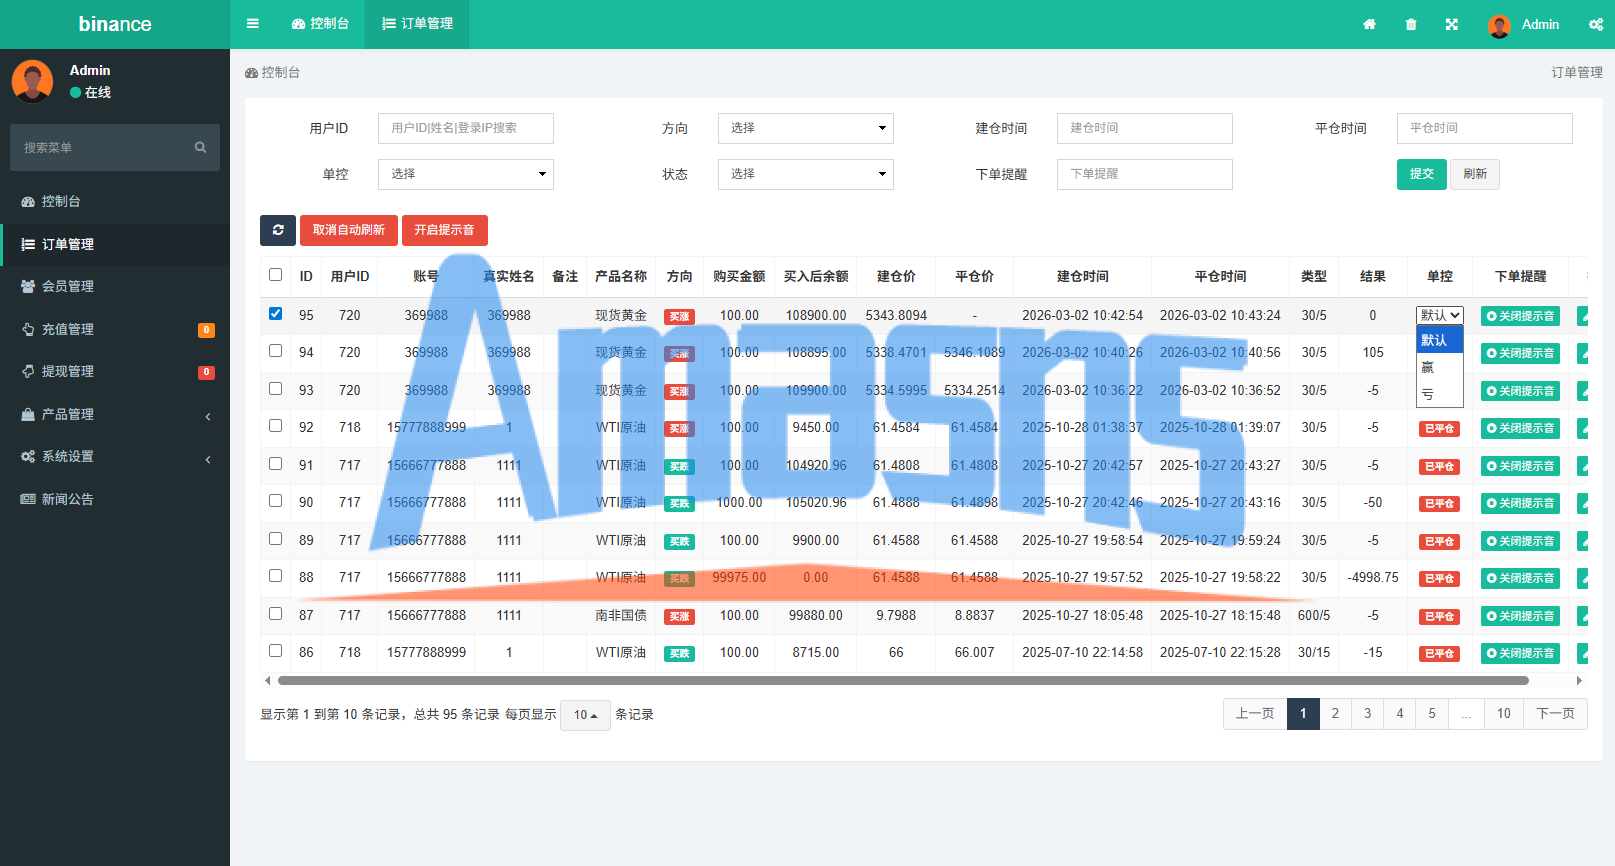1615x866 pixels.
Task: Toggle fullscreen with the expand icon
Action: pos(1452,24)
